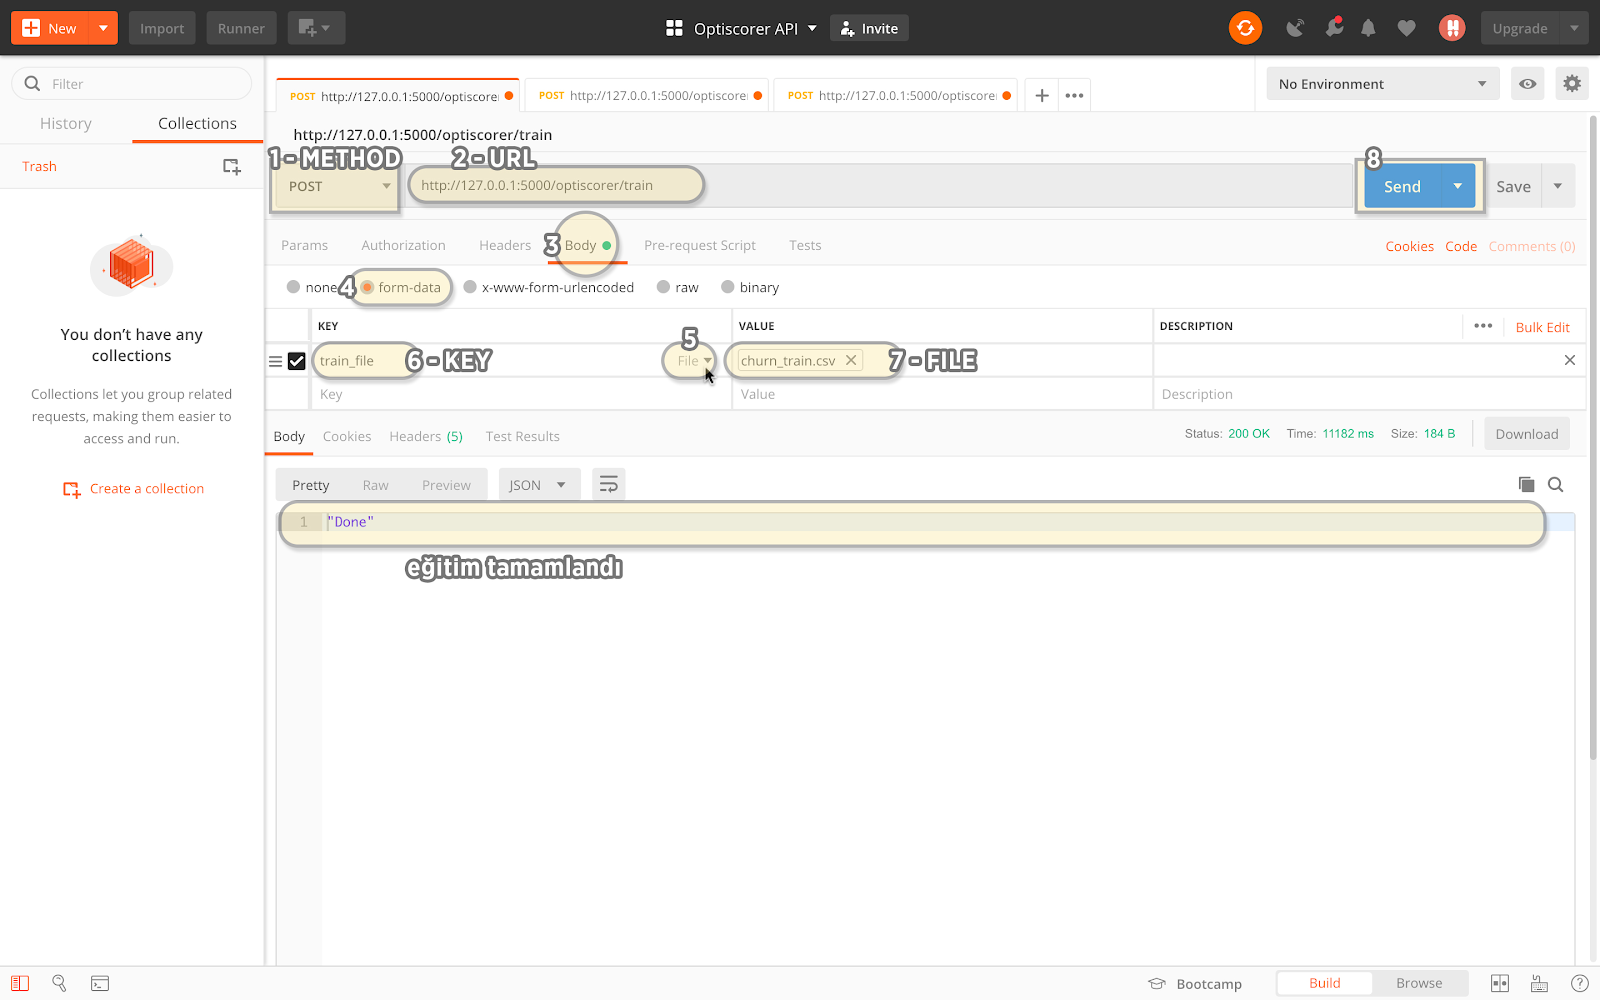Open the Pre-request Script tab
This screenshot has width=1600, height=1000.
point(700,245)
